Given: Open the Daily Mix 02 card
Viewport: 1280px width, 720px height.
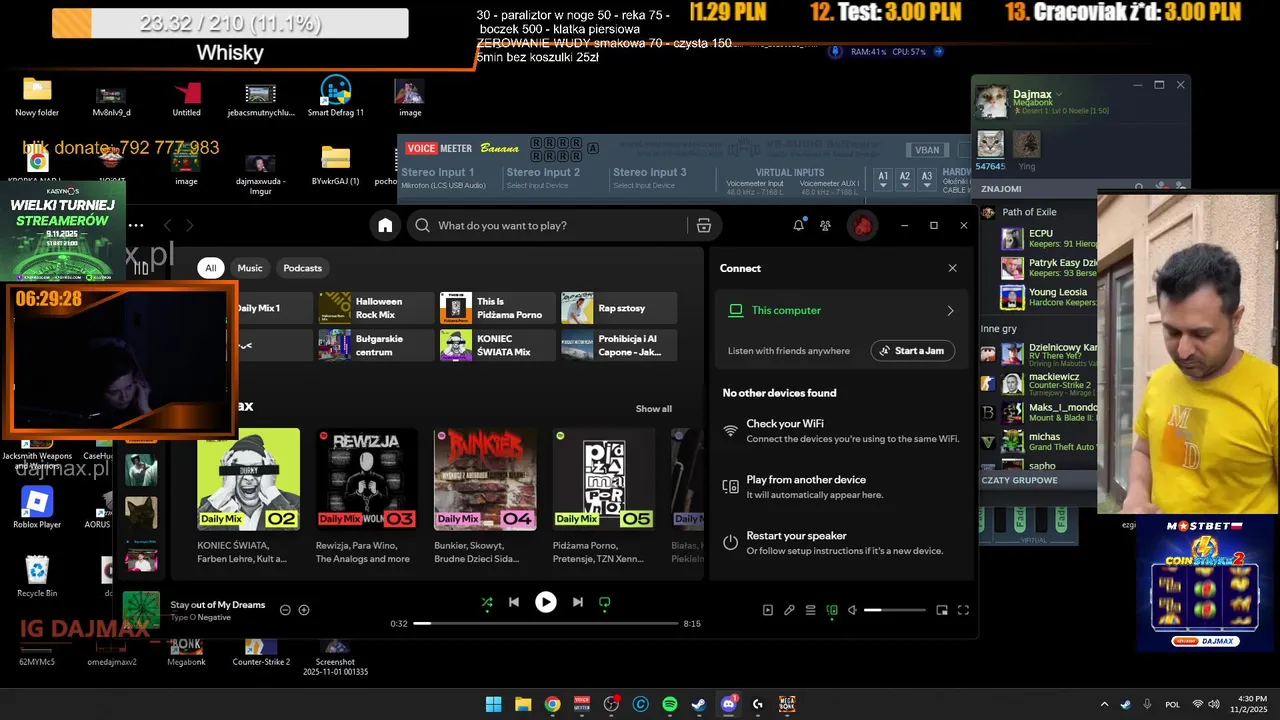Looking at the screenshot, I should [x=248, y=497].
